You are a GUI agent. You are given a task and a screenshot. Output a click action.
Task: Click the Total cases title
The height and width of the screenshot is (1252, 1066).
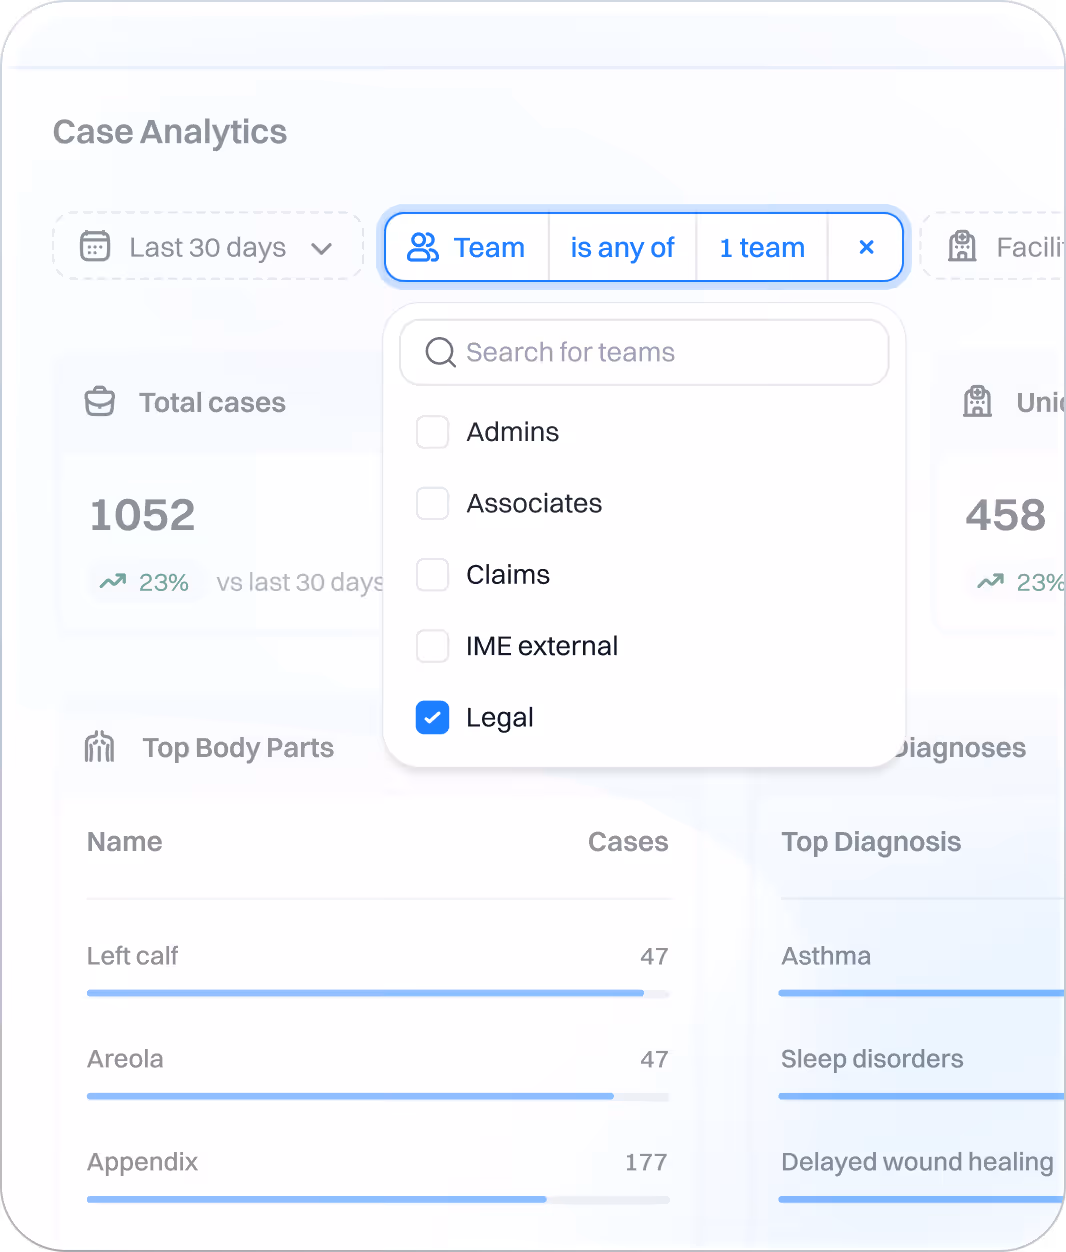pyautogui.click(x=212, y=402)
